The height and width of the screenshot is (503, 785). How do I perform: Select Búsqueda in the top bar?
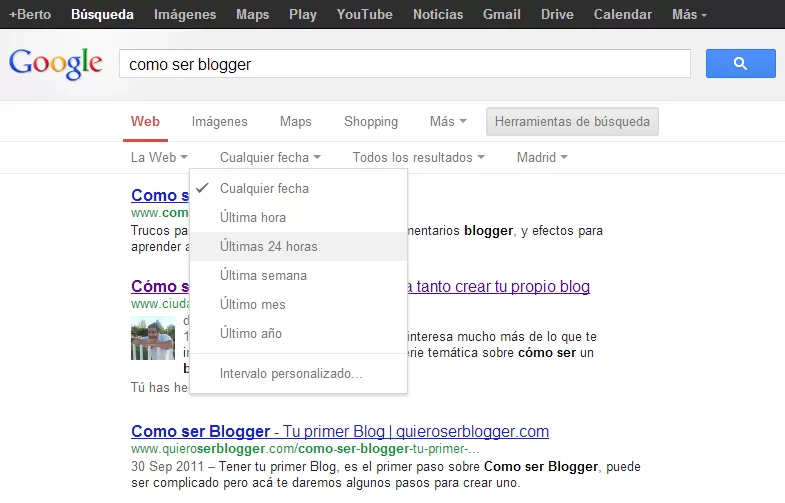point(102,14)
